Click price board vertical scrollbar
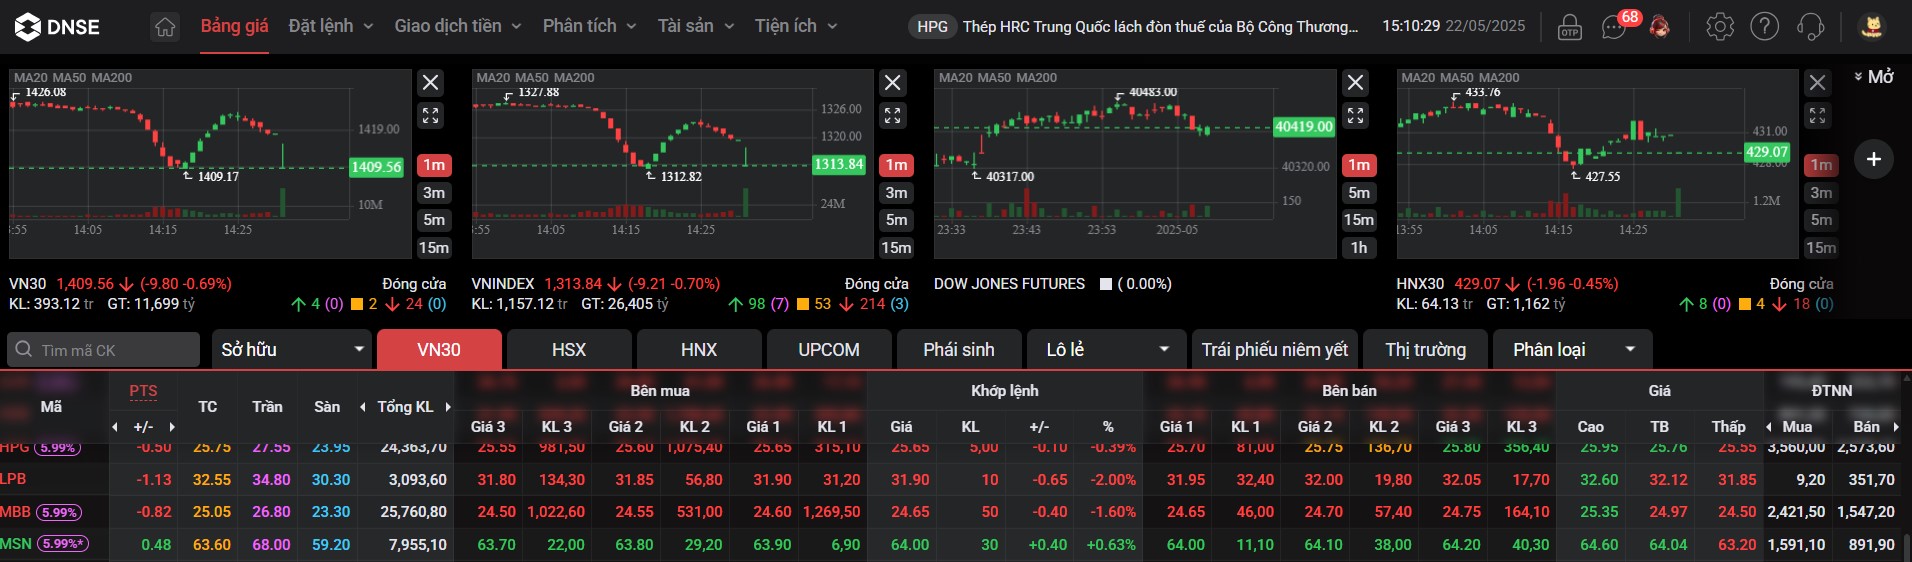Image resolution: width=1912 pixels, height=562 pixels. 1907,548
